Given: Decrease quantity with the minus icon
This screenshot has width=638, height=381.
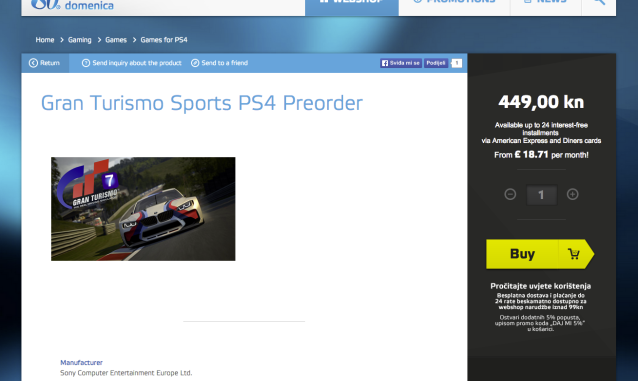Looking at the screenshot, I should click(x=510, y=194).
